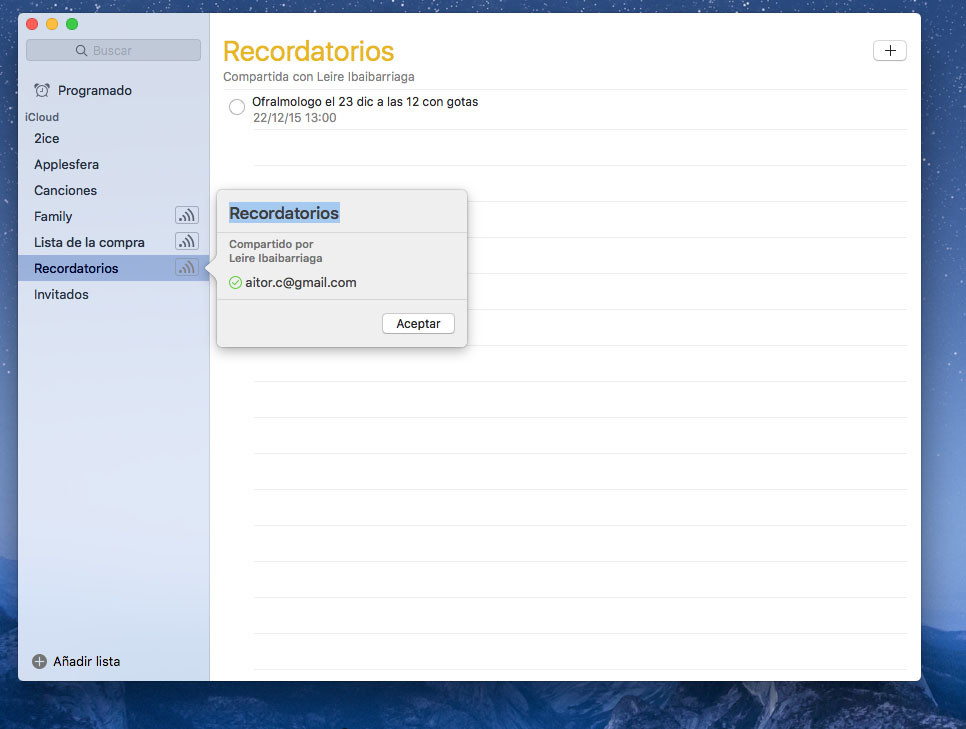966x729 pixels.
Task: Mark Ofralmologo reminder as completed
Action: point(237,107)
